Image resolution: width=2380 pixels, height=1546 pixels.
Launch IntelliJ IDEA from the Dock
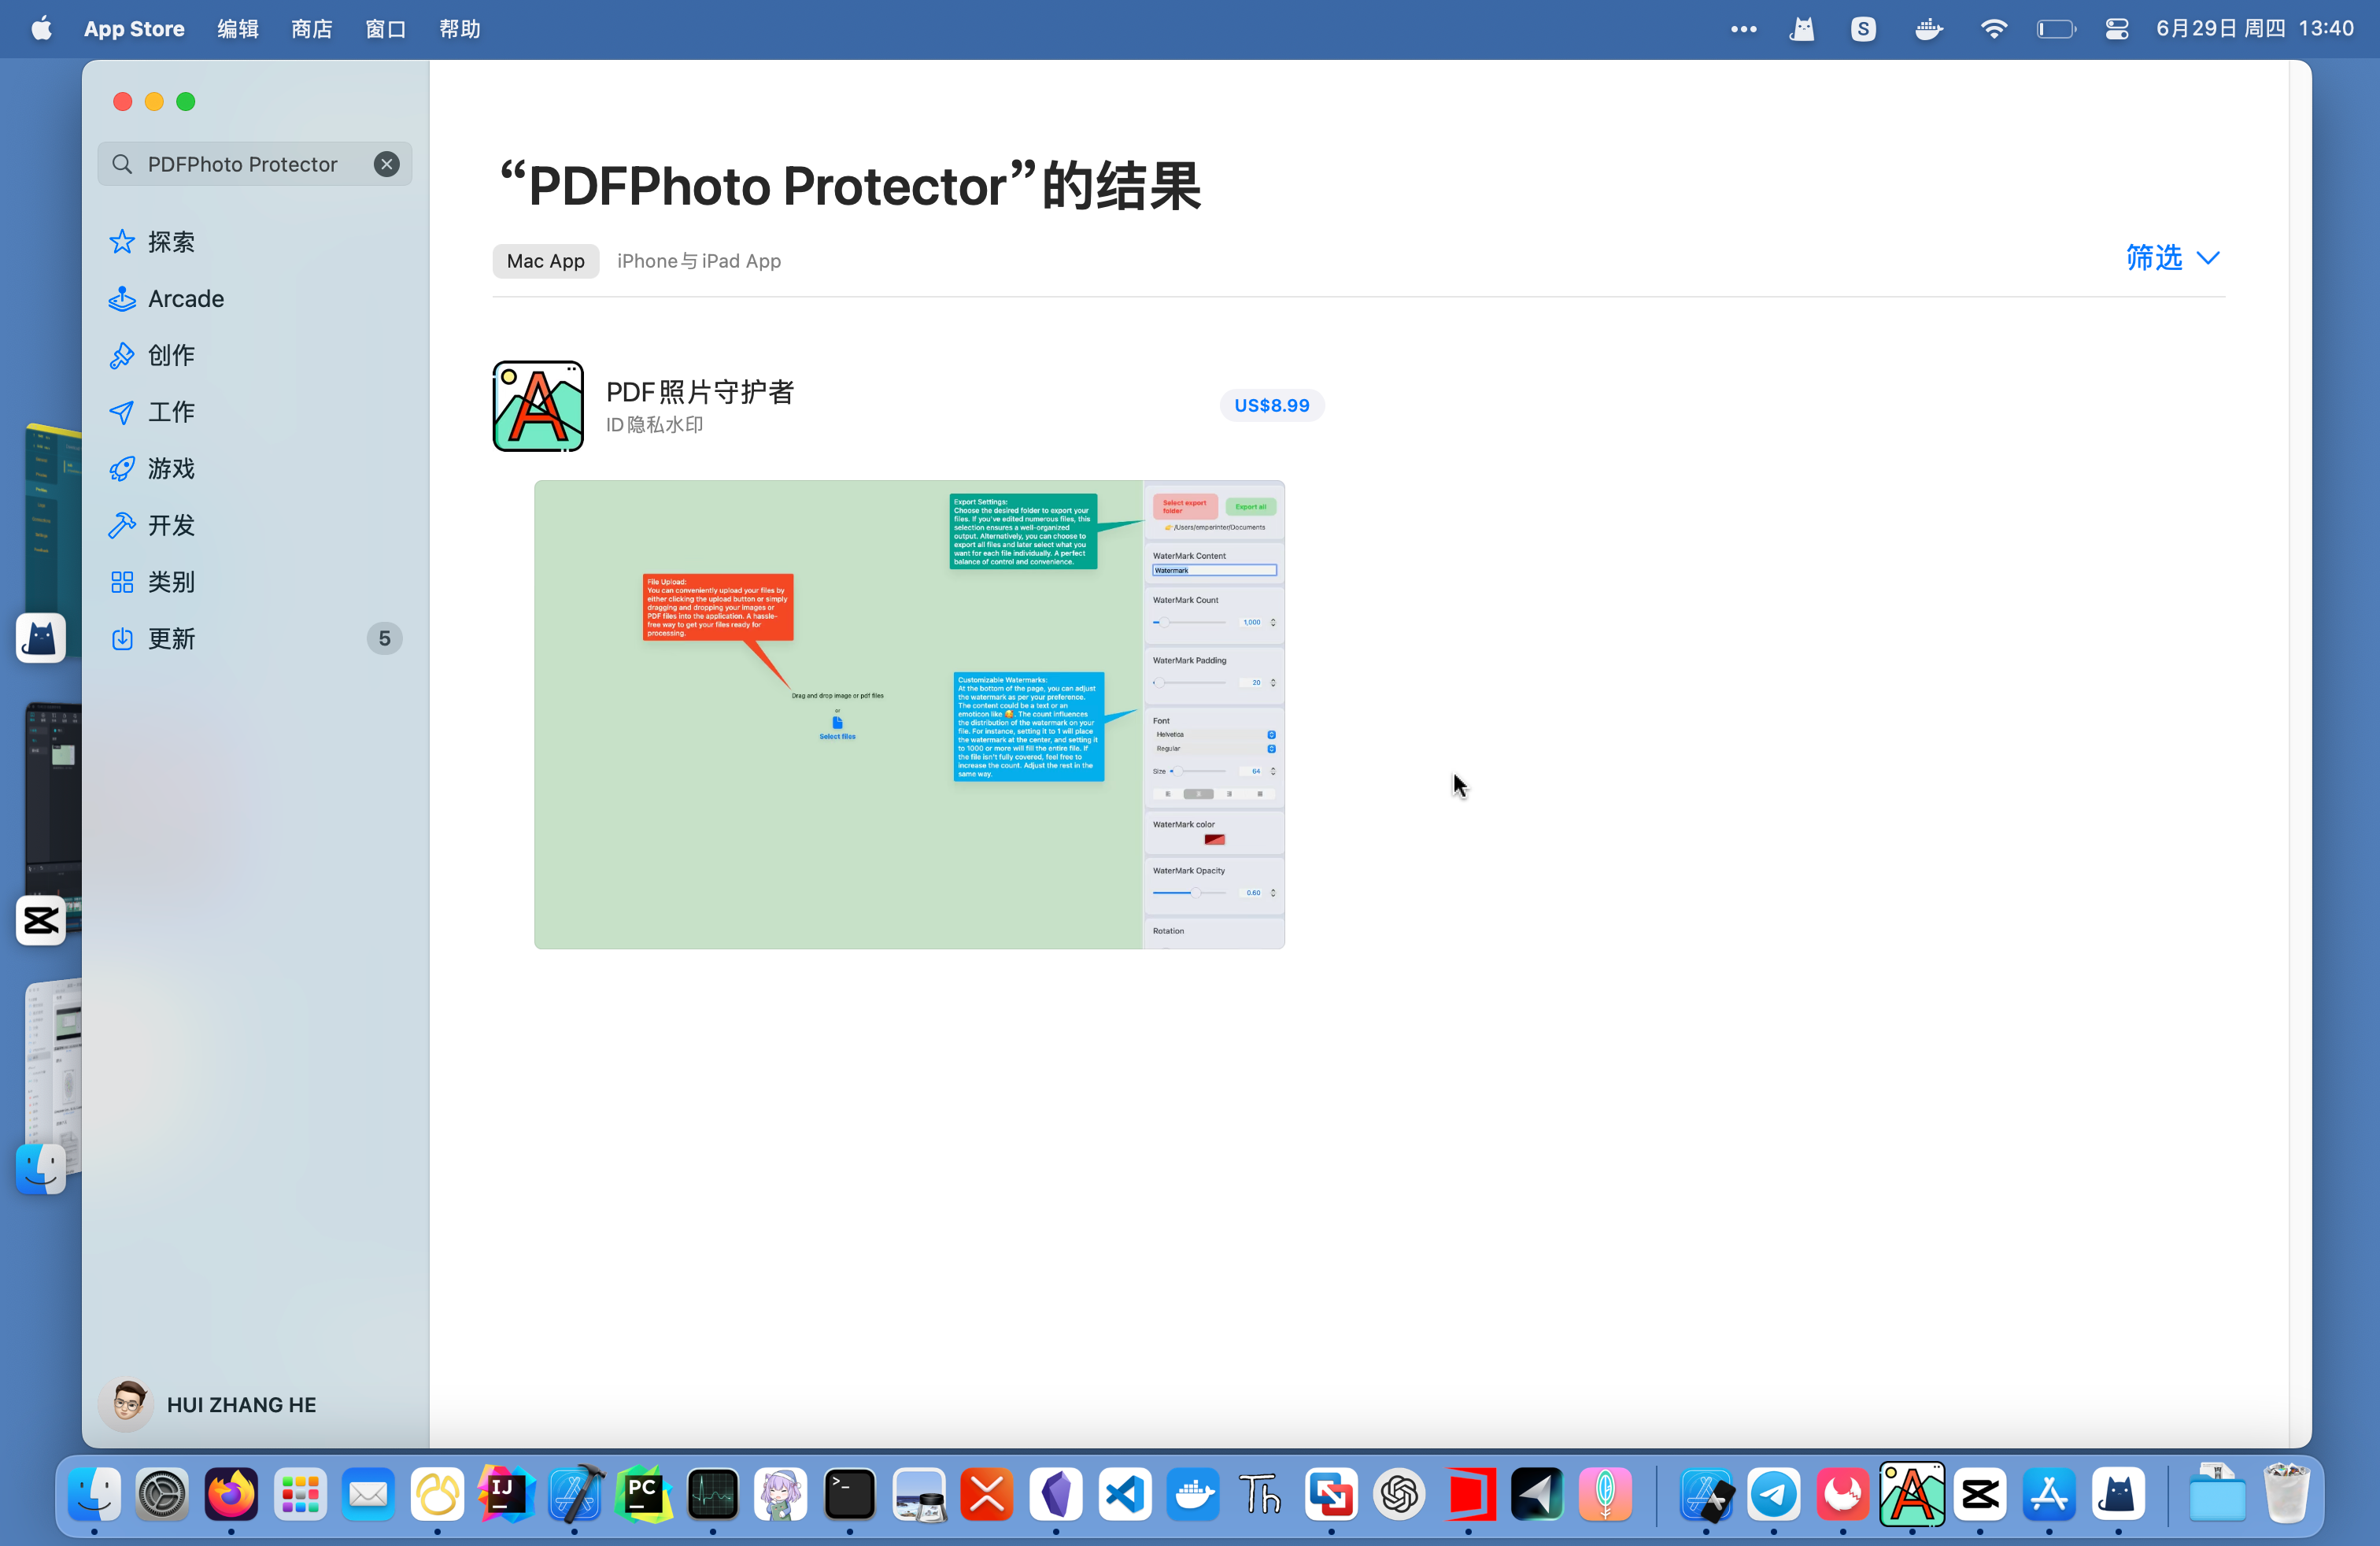tap(506, 1494)
